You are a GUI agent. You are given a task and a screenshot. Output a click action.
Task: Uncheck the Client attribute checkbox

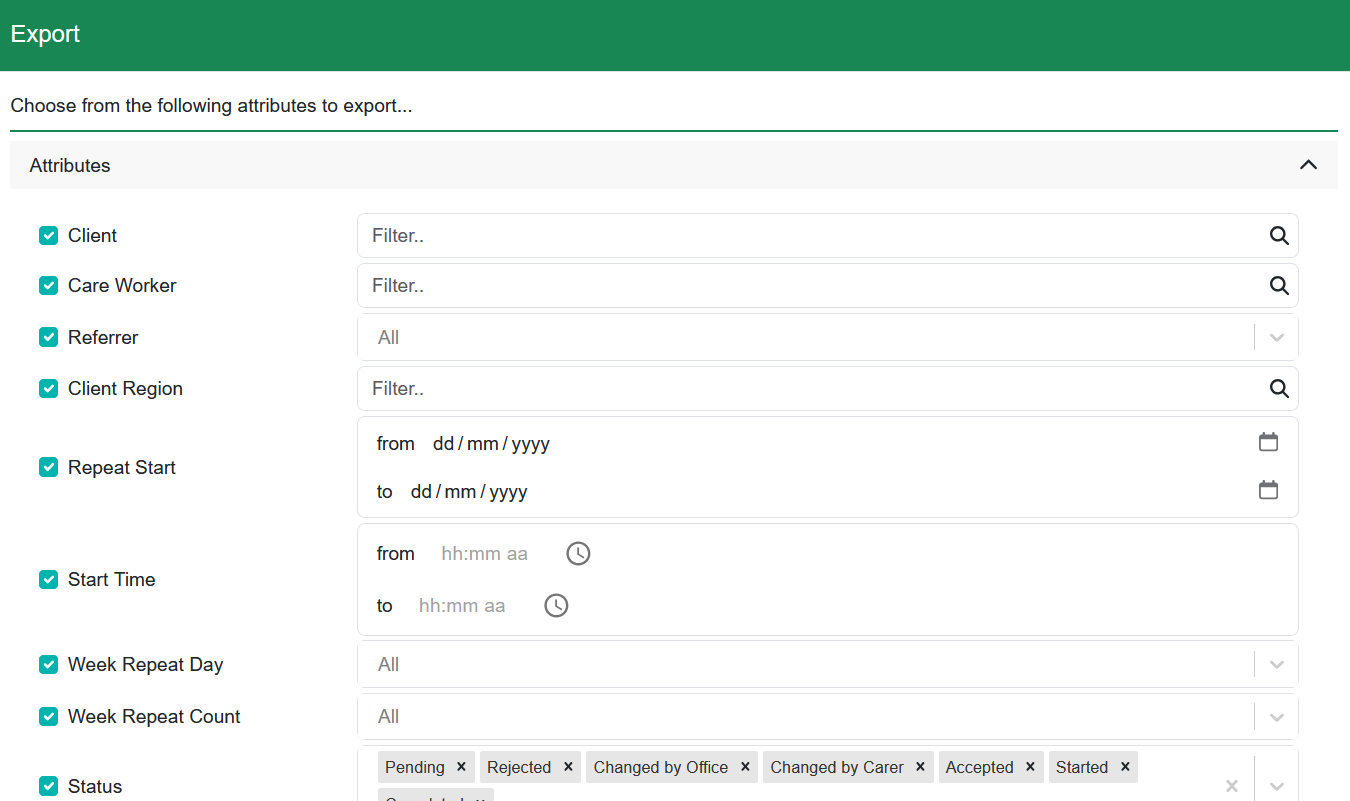pos(48,235)
